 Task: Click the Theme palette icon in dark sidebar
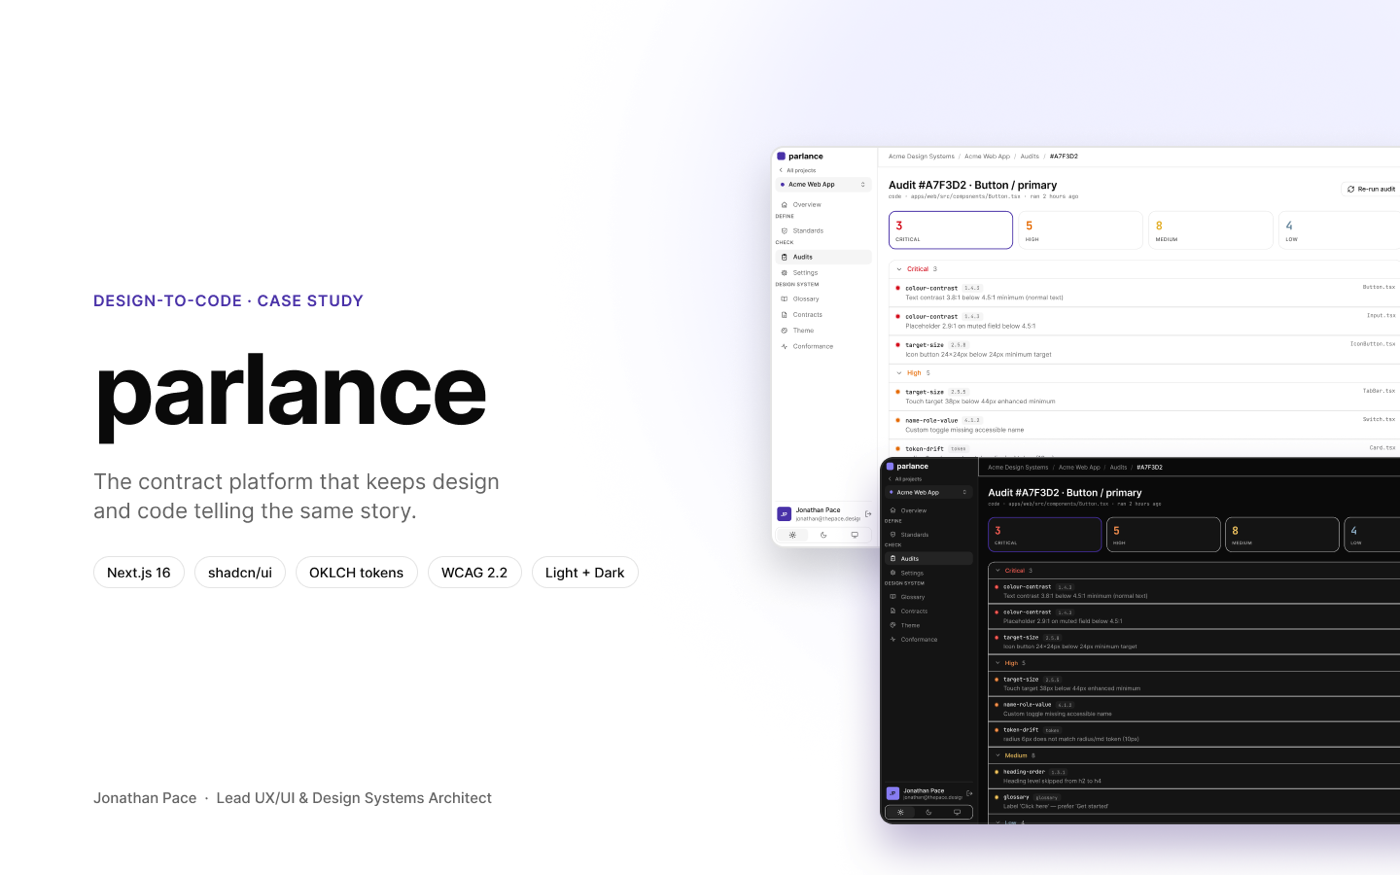tap(893, 625)
